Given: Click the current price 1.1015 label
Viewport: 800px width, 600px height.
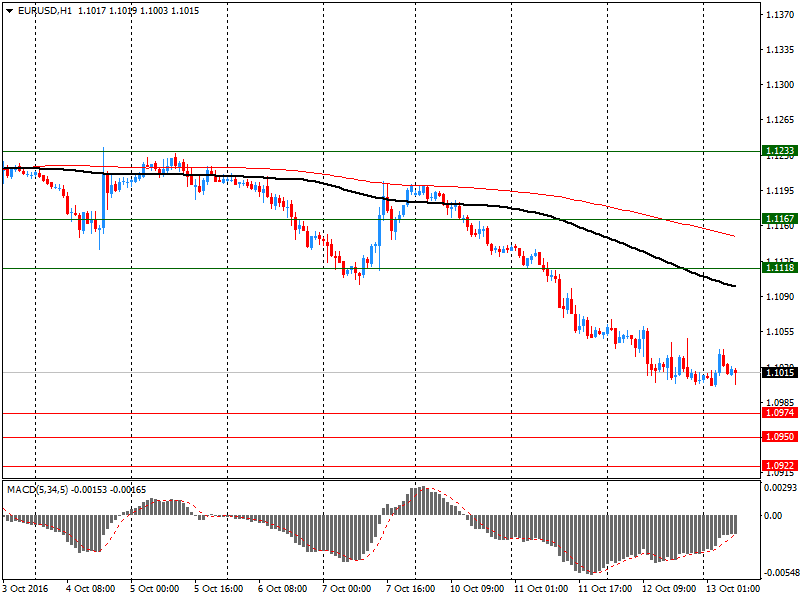Looking at the screenshot, I should [780, 372].
